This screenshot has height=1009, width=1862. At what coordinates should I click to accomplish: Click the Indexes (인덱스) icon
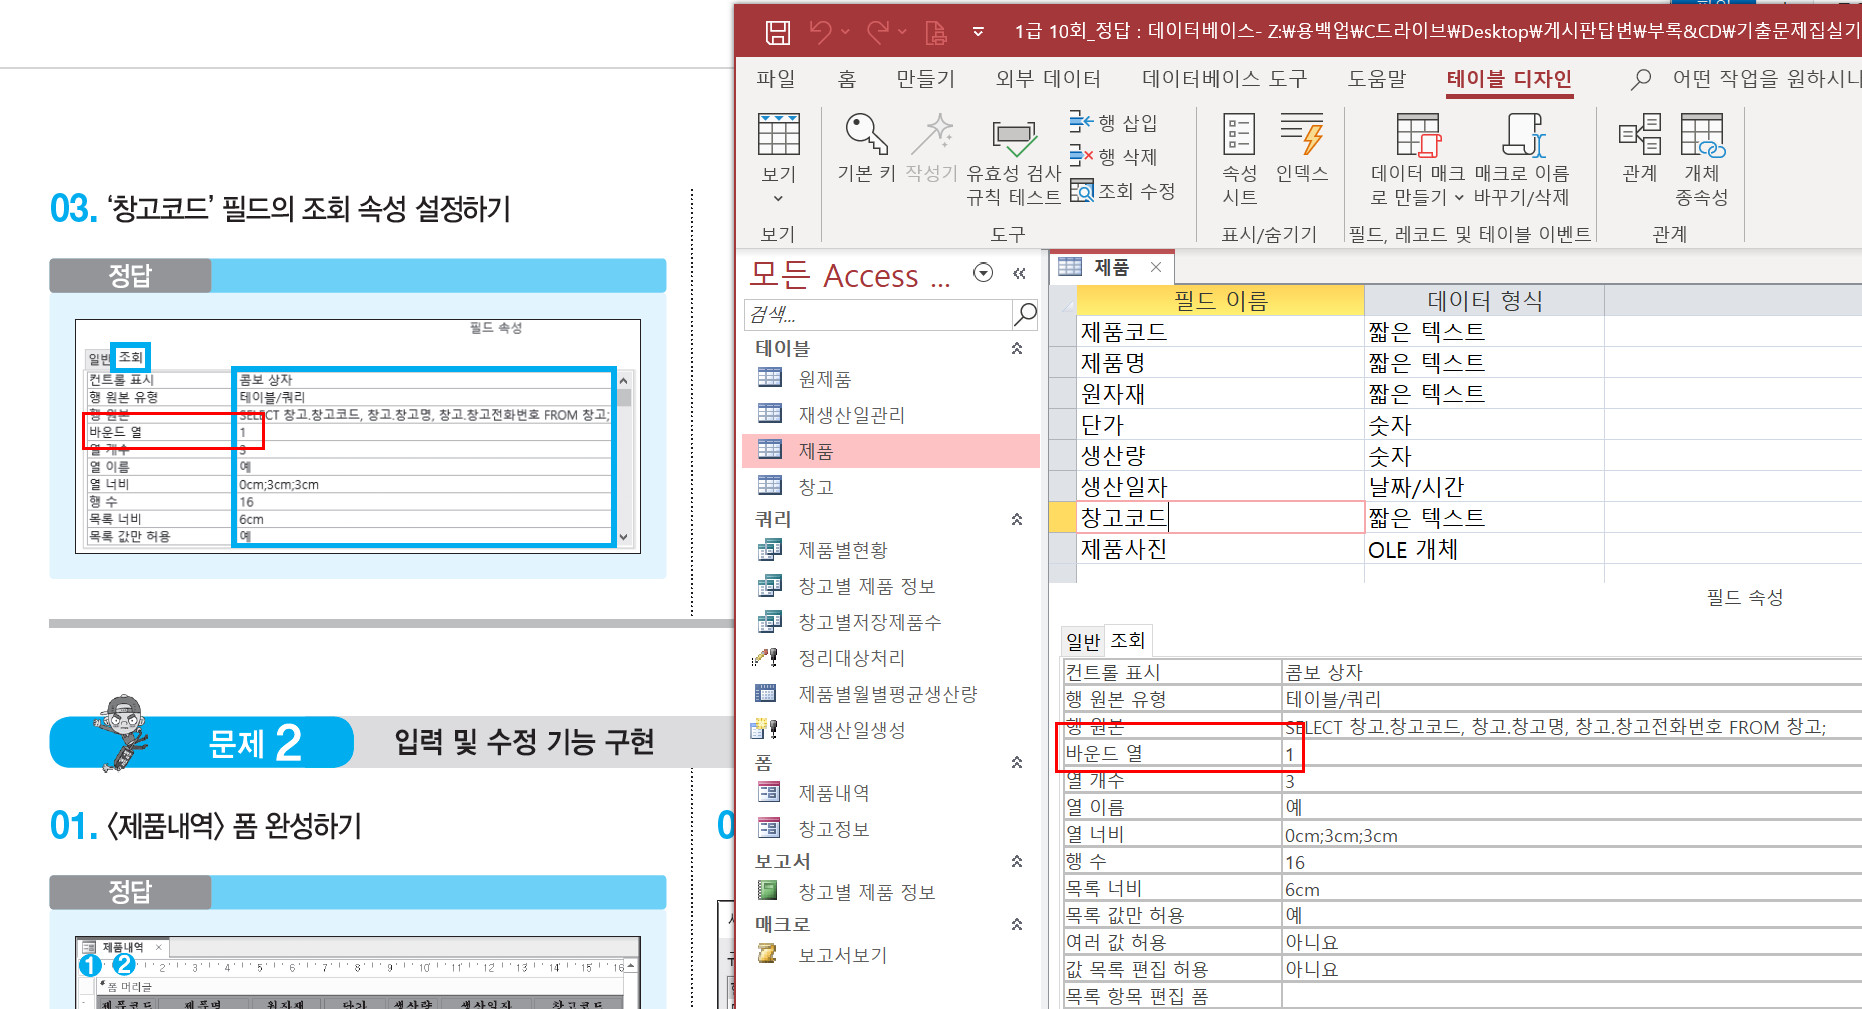coord(1301,147)
